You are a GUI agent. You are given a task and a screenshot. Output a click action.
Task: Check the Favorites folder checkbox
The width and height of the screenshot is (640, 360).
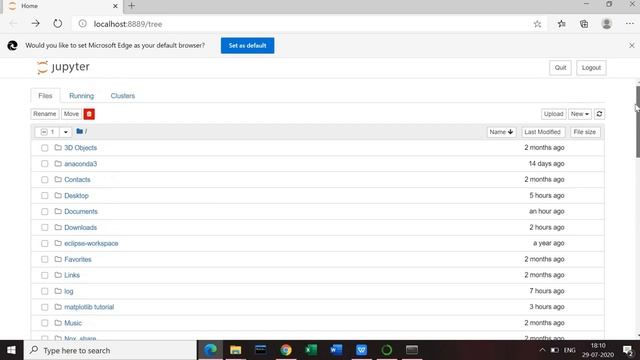[44, 259]
